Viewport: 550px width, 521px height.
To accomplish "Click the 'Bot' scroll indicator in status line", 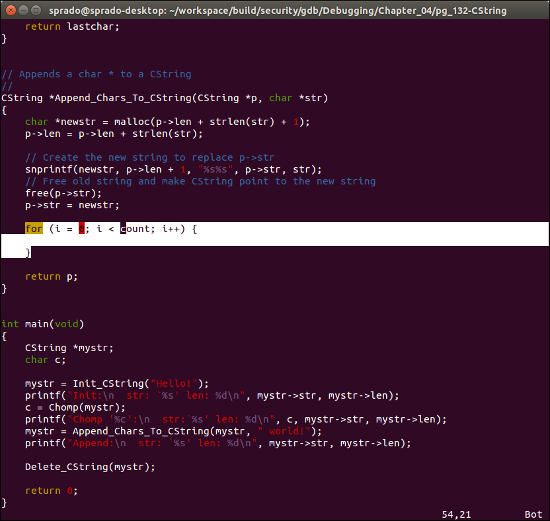I will (533, 515).
